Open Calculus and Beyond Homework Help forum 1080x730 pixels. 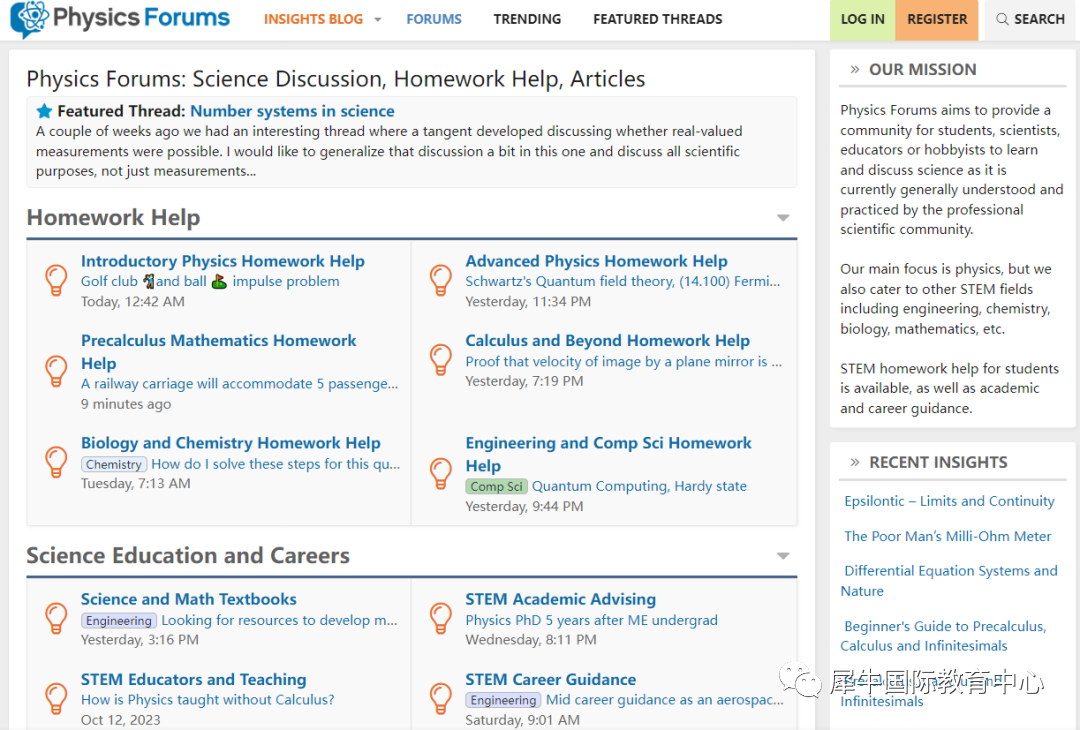pyautogui.click(x=608, y=340)
